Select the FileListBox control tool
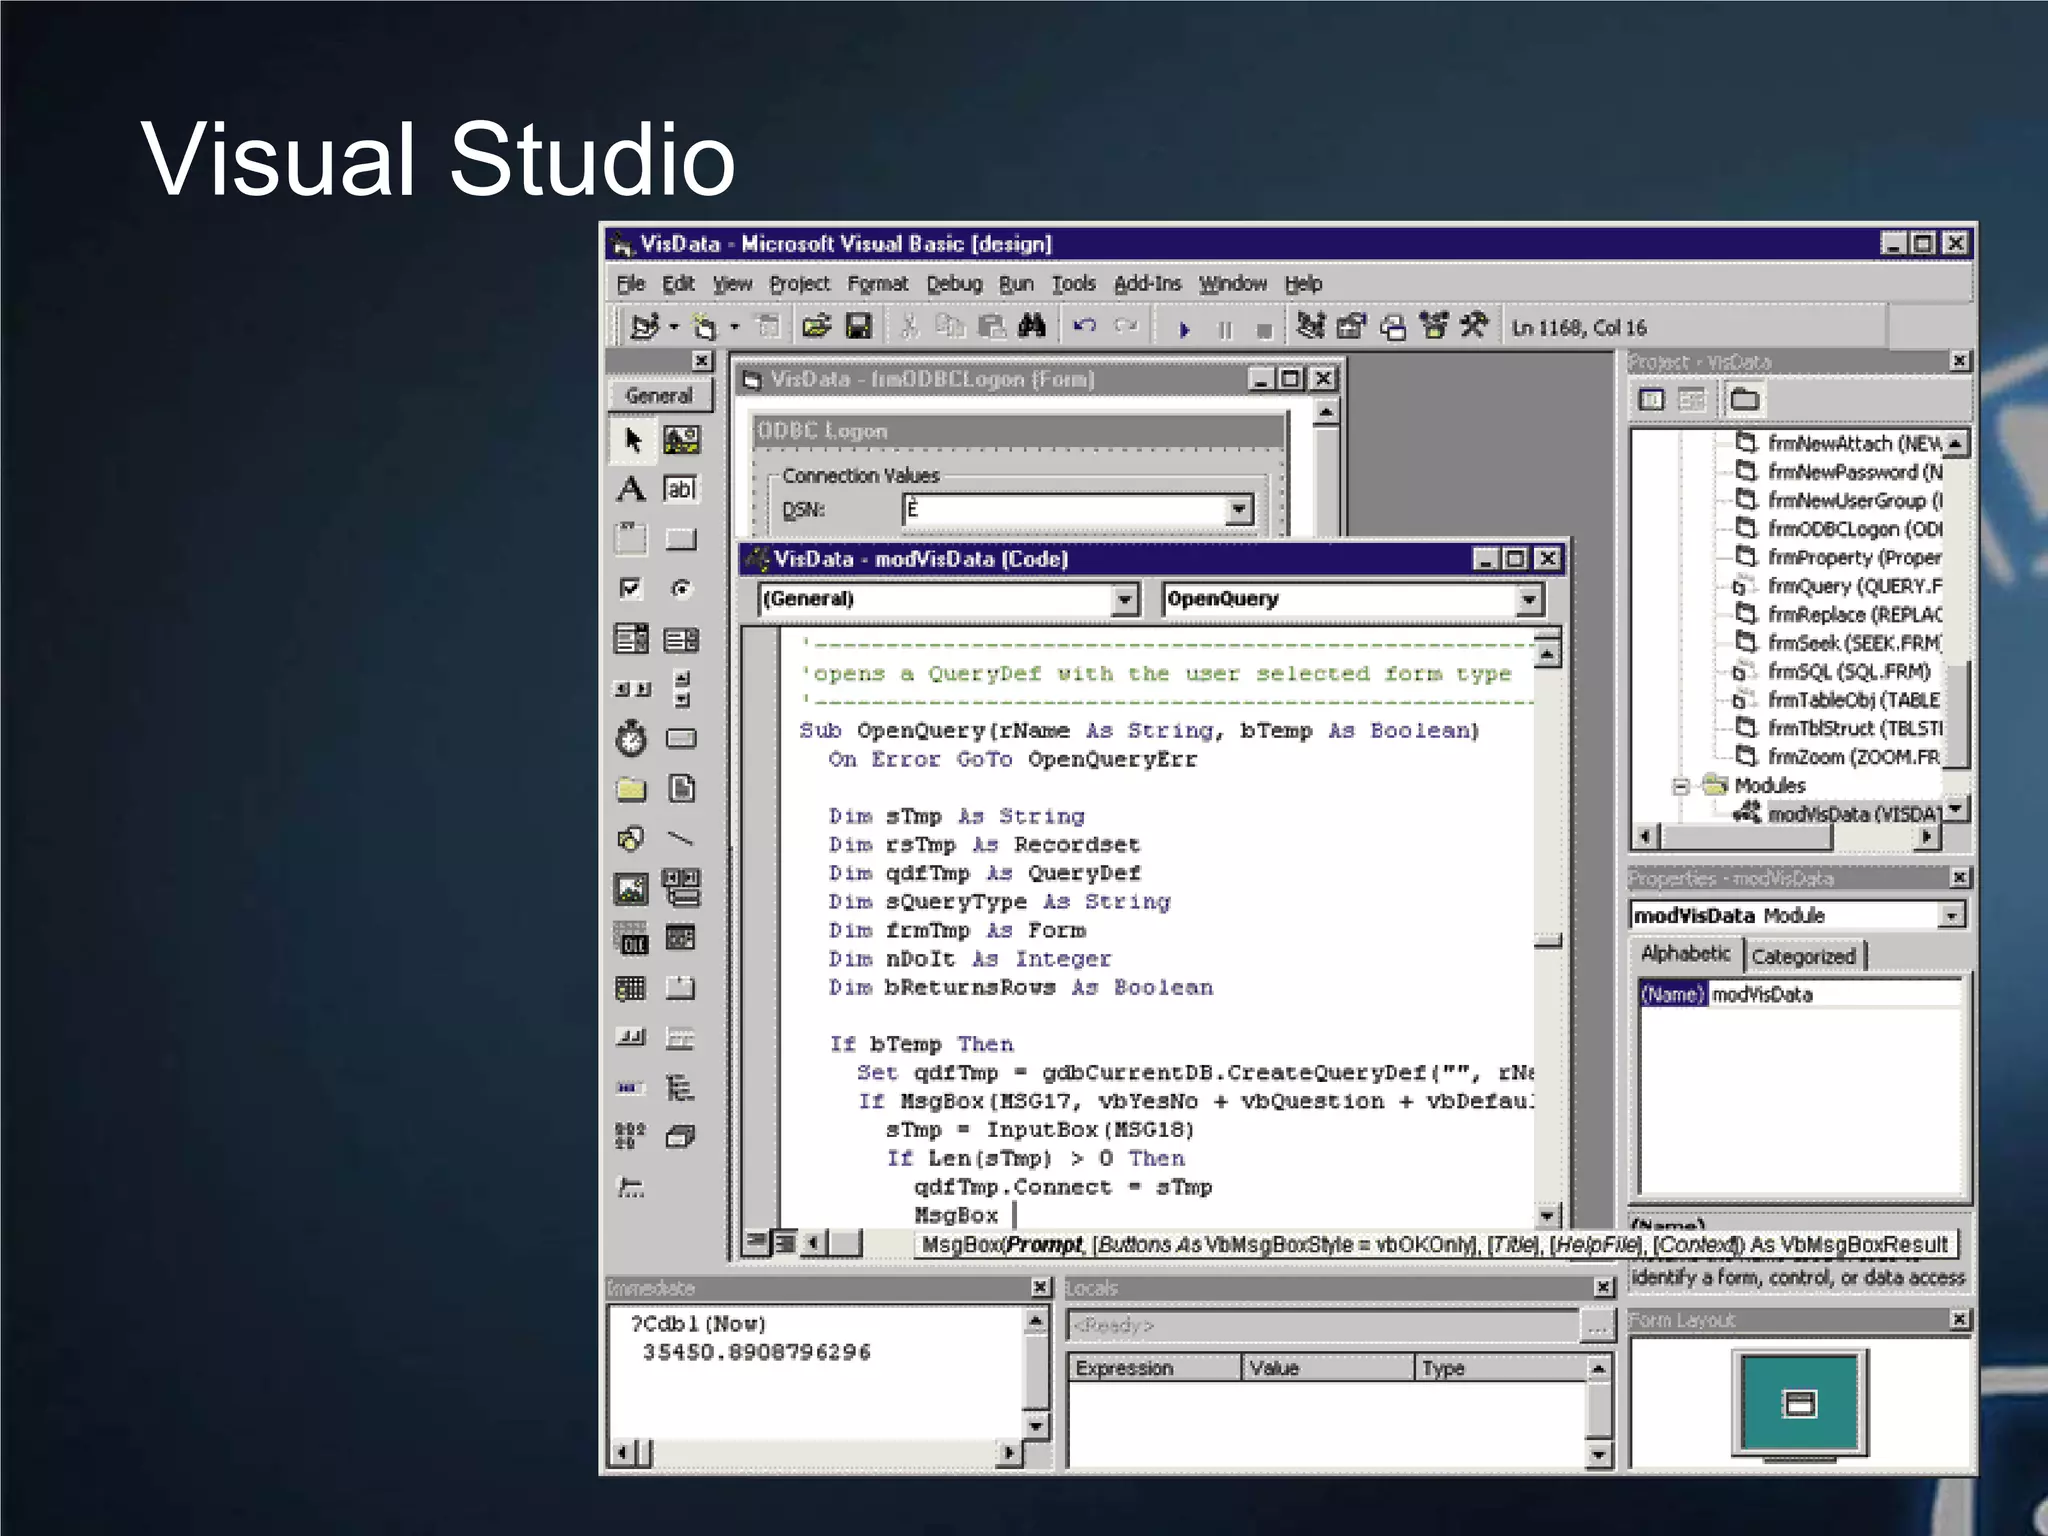This screenshot has width=2048, height=1536. (681, 789)
